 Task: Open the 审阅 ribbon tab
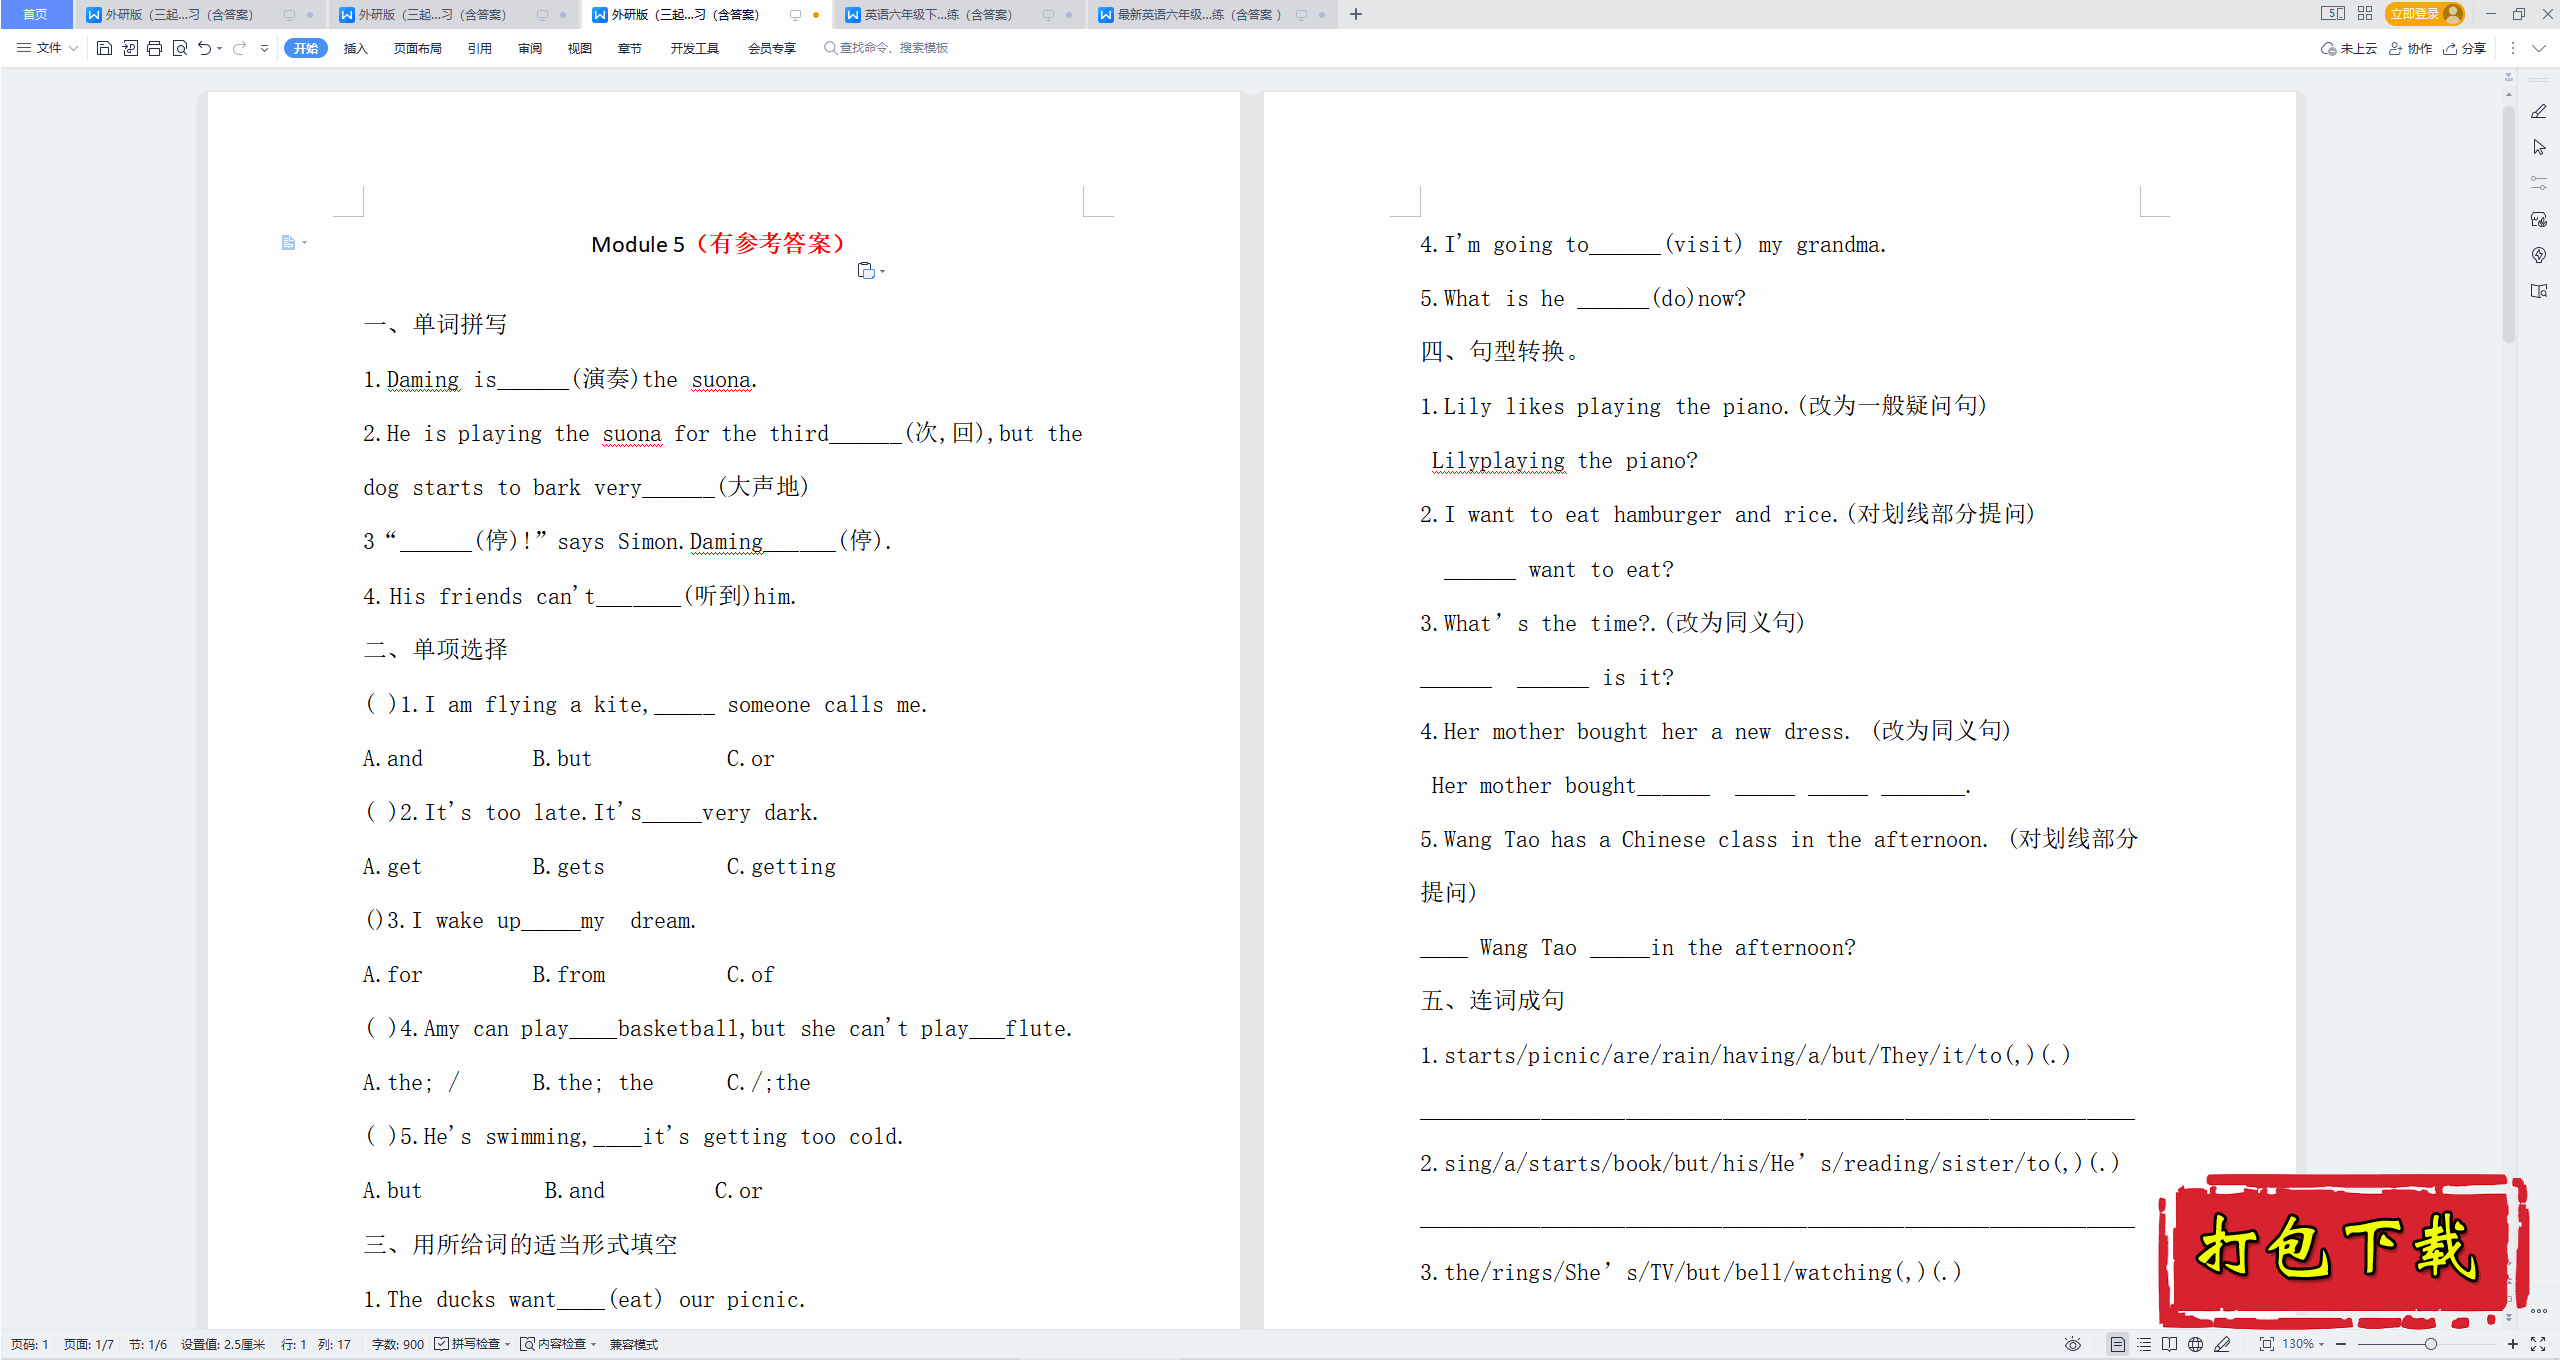coord(530,48)
